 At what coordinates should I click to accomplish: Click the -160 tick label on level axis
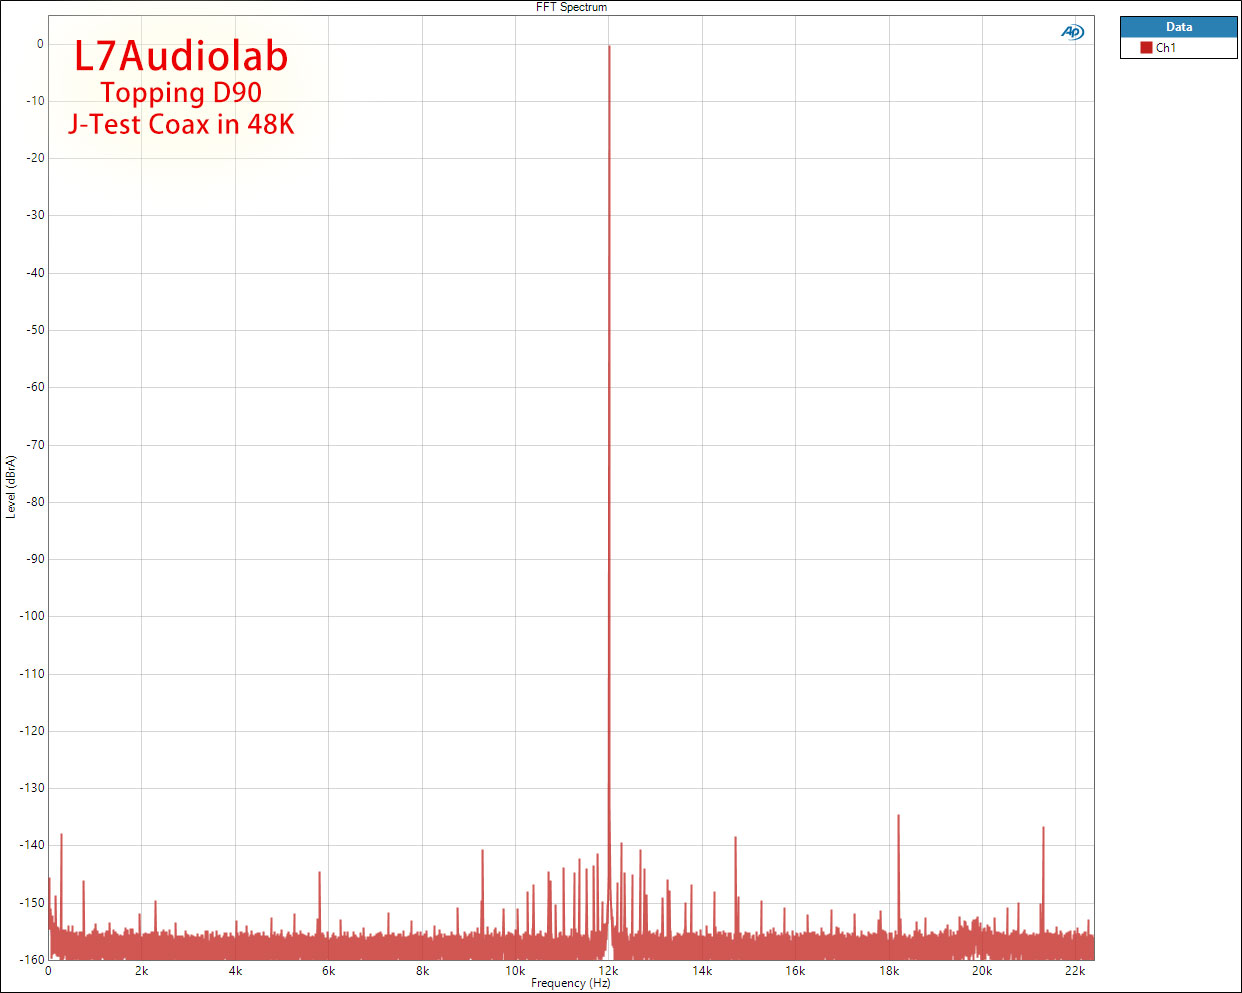[32, 960]
